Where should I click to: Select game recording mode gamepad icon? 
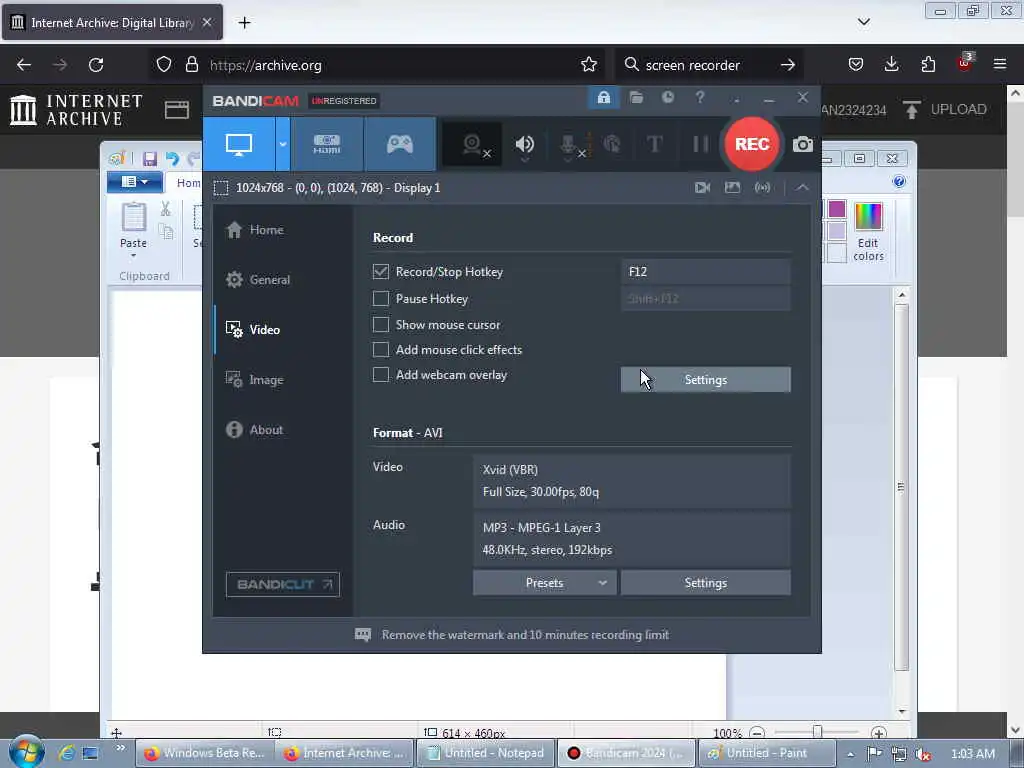[x=400, y=144]
